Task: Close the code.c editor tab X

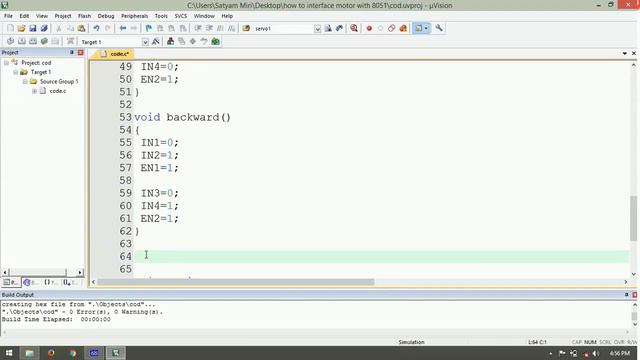Action: tap(634, 53)
